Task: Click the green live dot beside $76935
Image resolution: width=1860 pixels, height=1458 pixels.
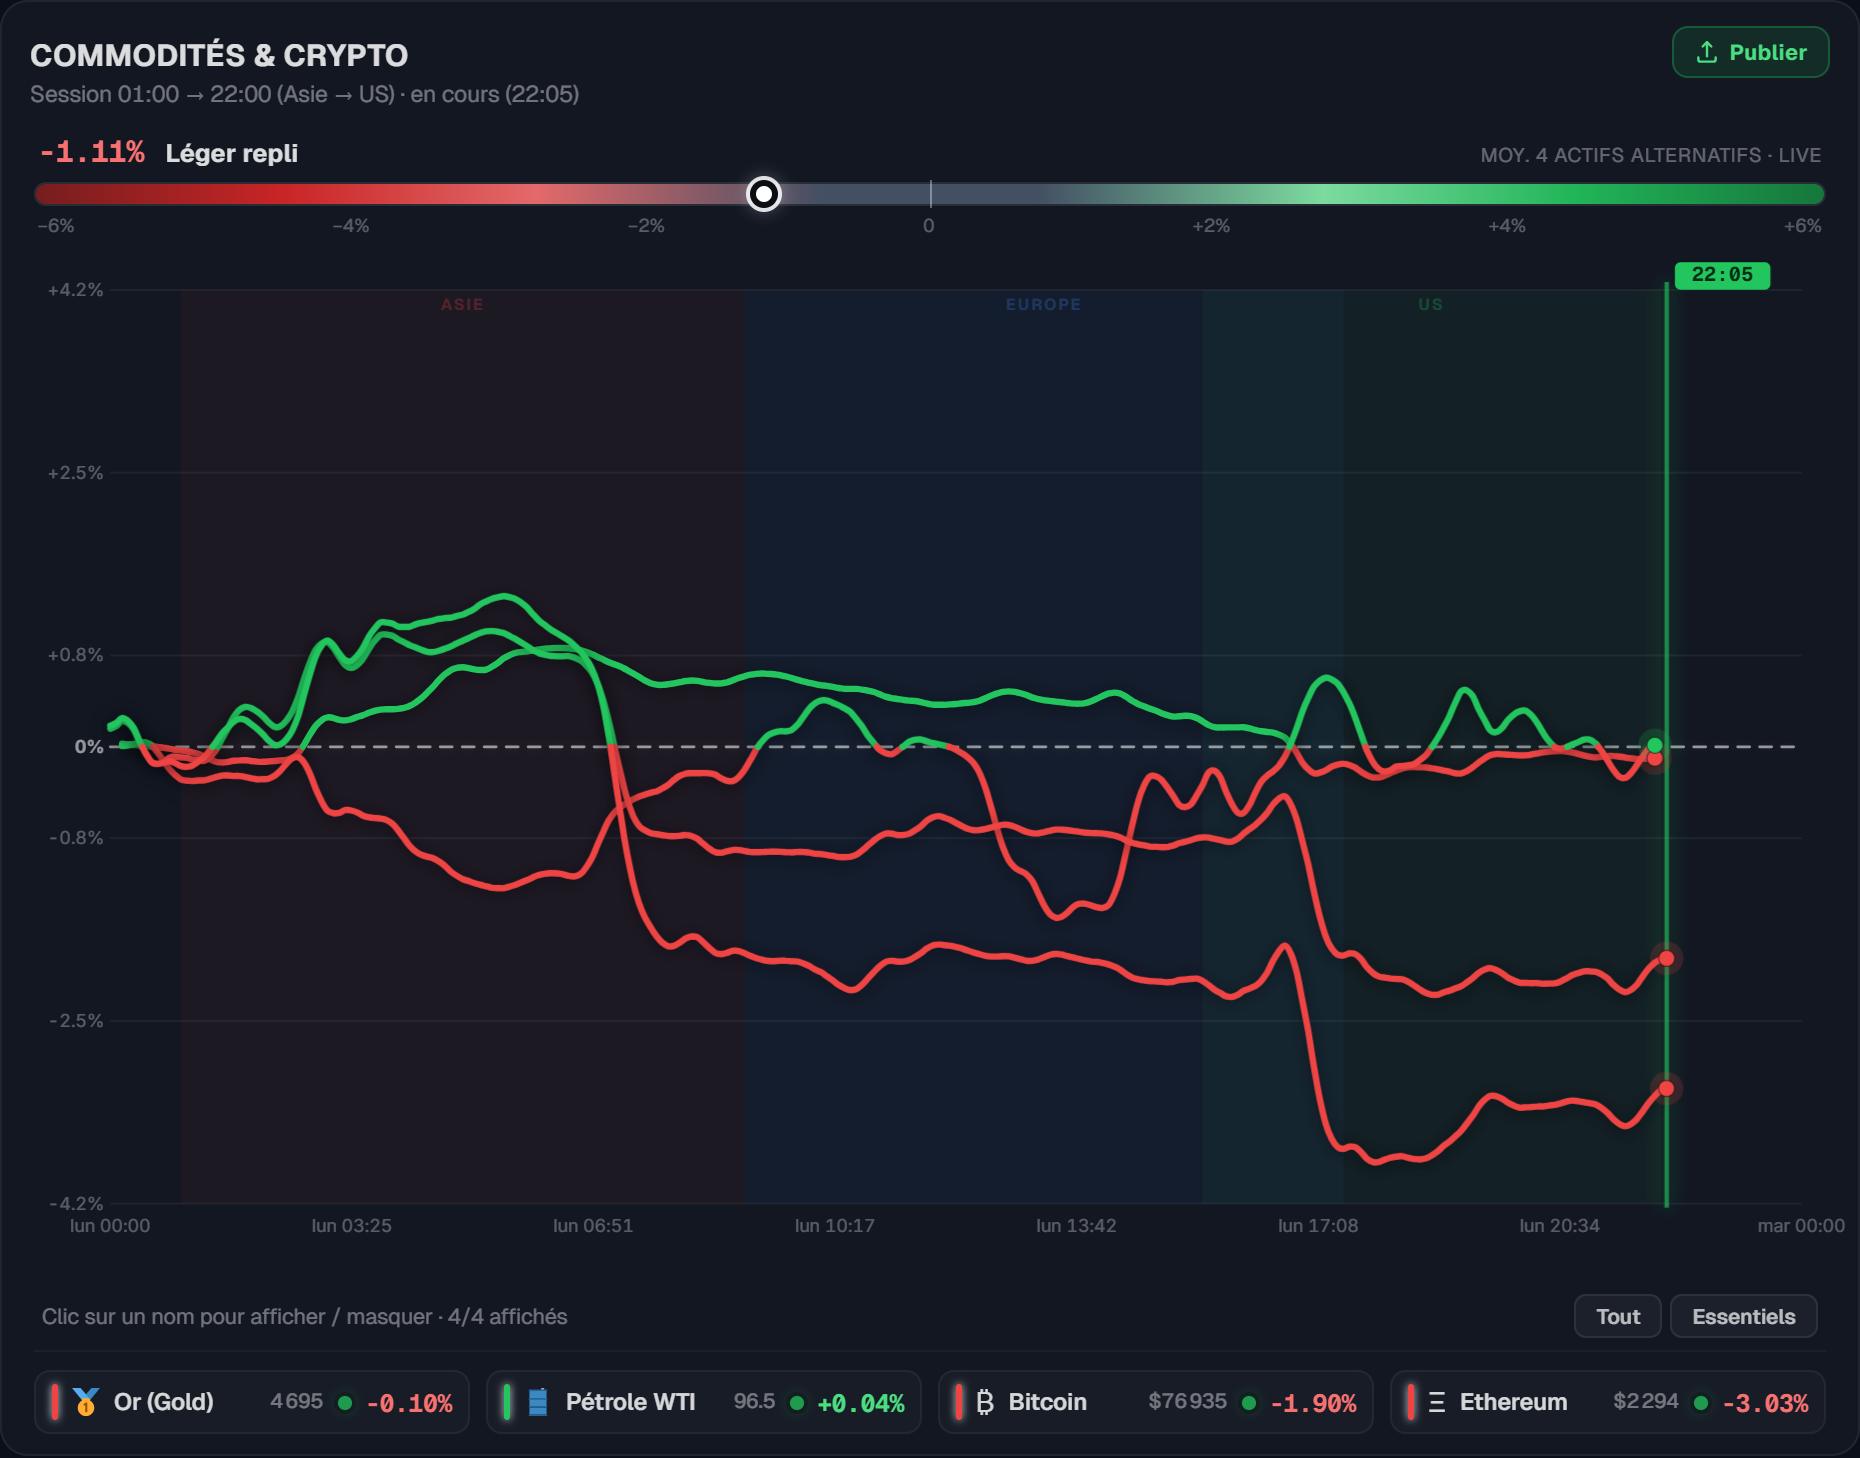Action: 1249,1403
